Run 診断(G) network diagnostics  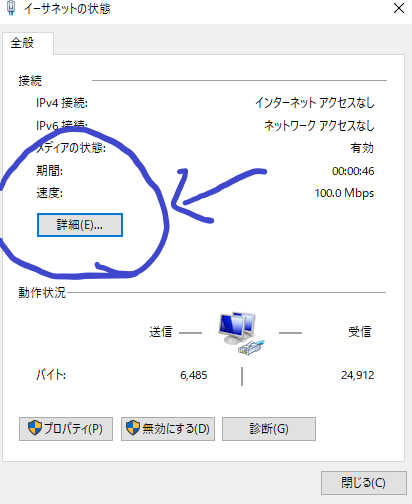tap(269, 429)
